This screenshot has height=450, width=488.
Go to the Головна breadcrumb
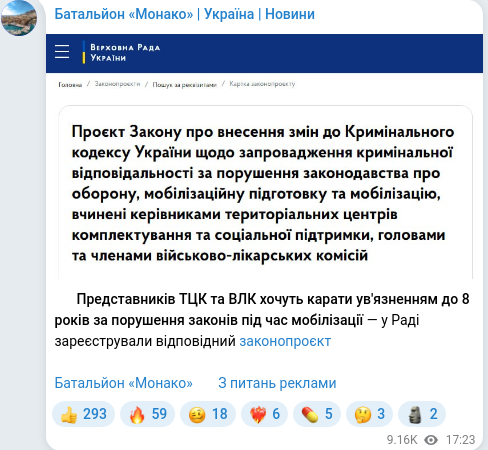pos(70,85)
